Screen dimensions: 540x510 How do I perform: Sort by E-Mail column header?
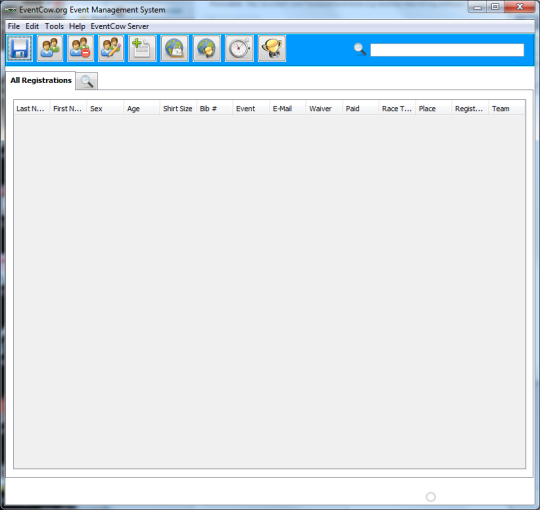point(288,108)
